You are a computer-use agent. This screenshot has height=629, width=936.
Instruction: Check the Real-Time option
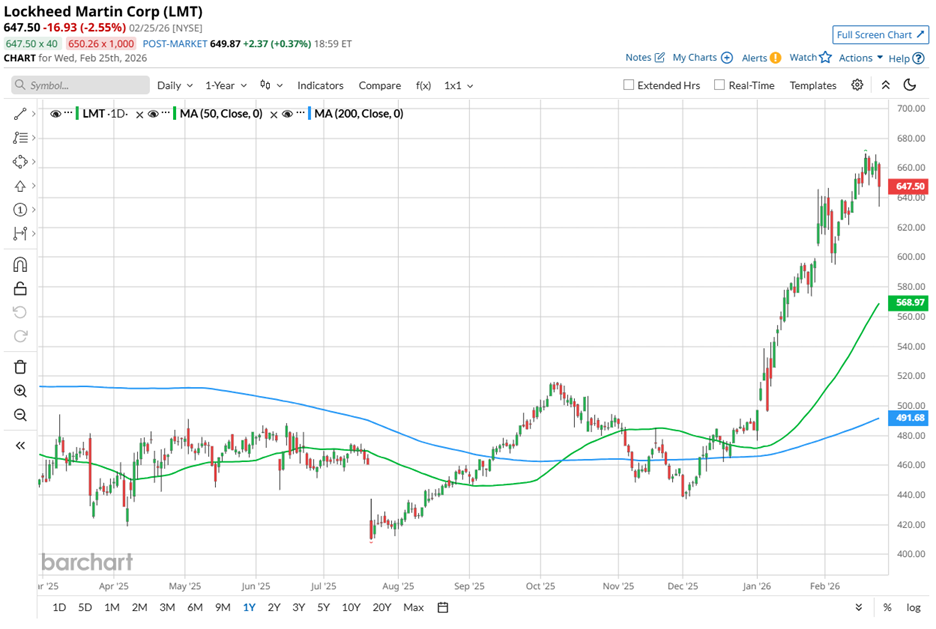click(719, 86)
